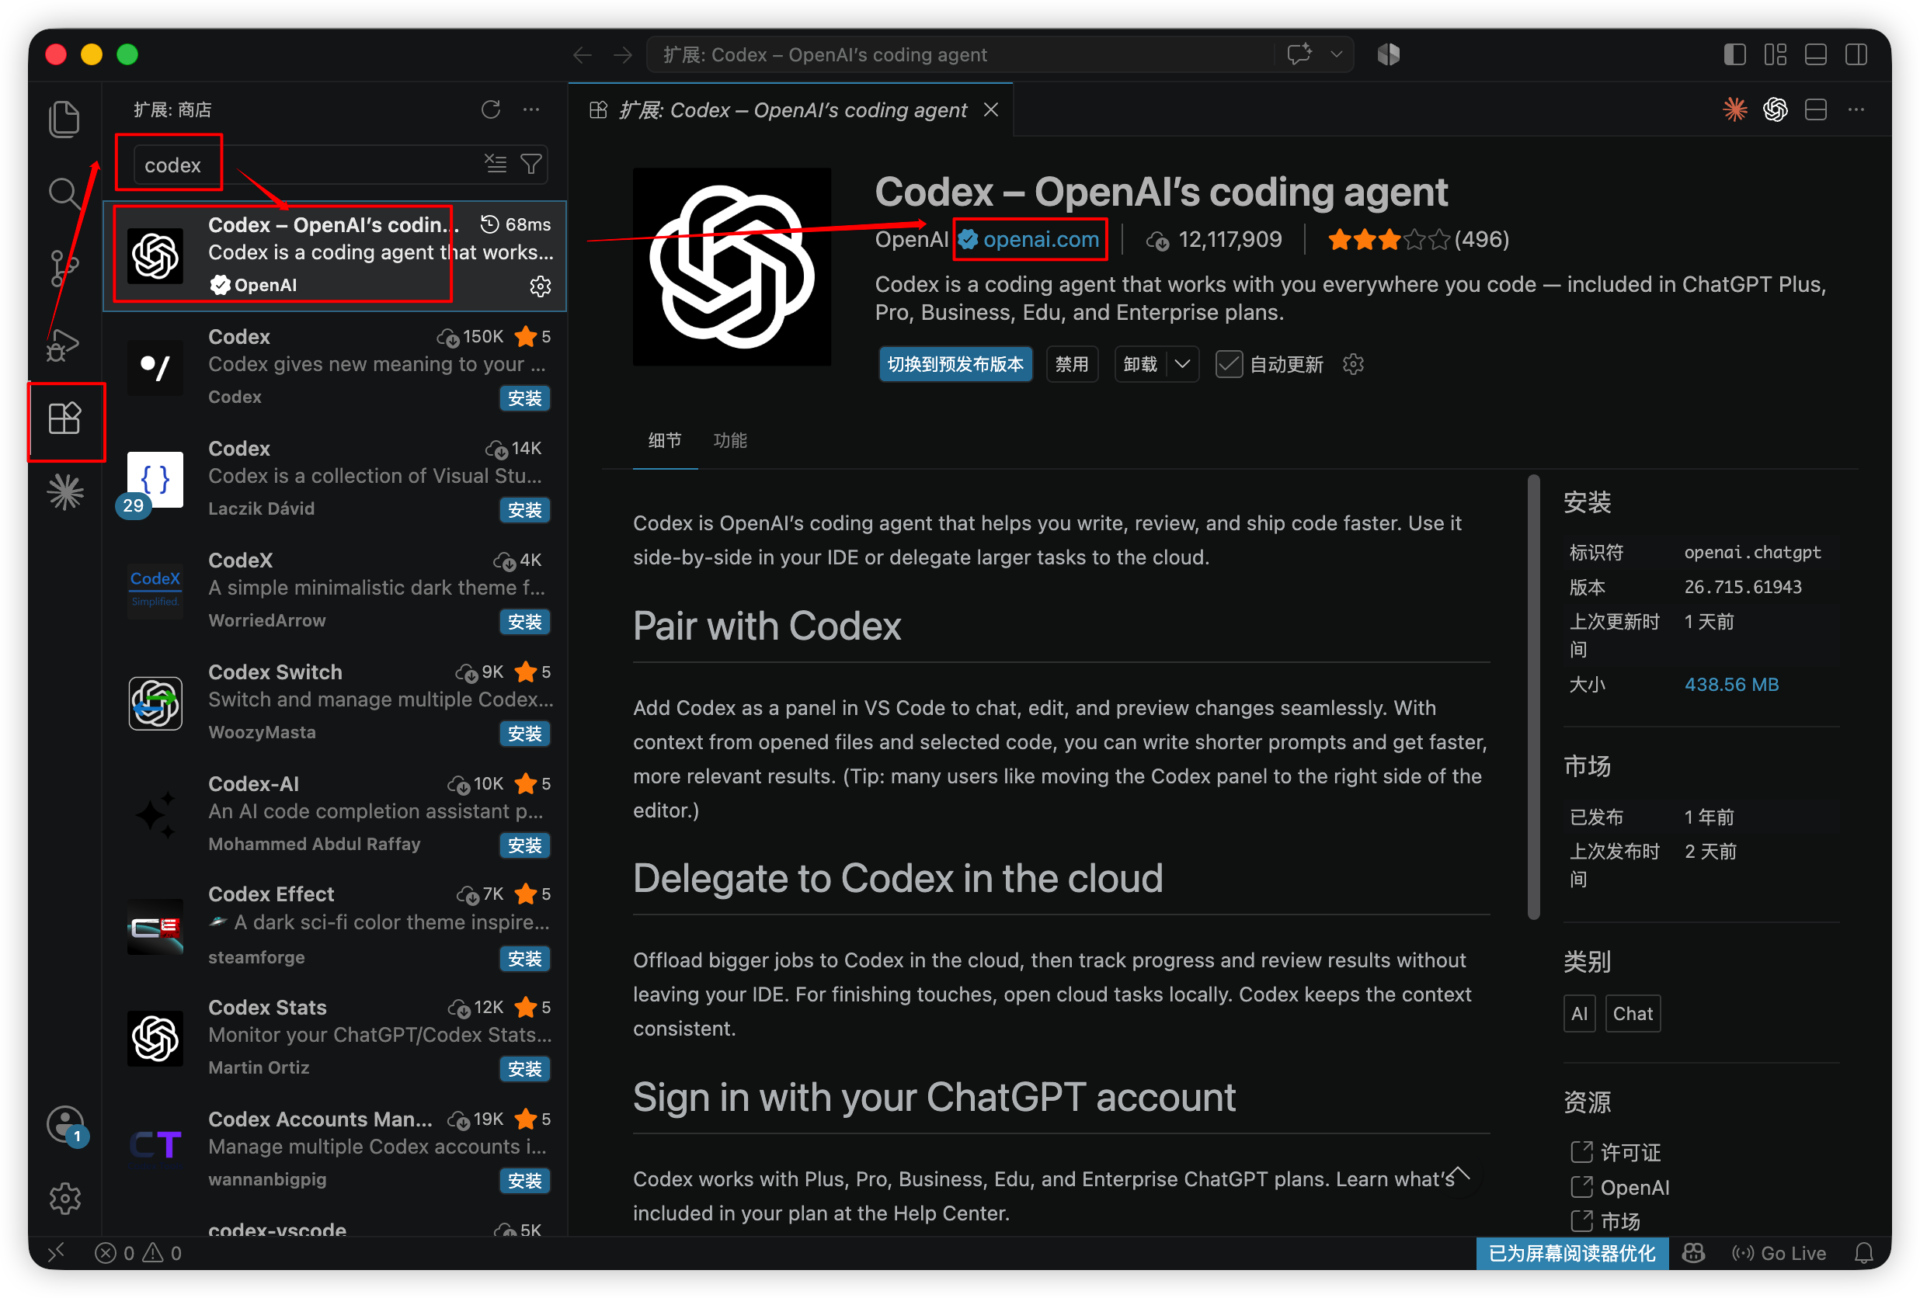The width and height of the screenshot is (1920, 1298).
Task: Go back in navigation history
Action: pyautogui.click(x=582, y=55)
